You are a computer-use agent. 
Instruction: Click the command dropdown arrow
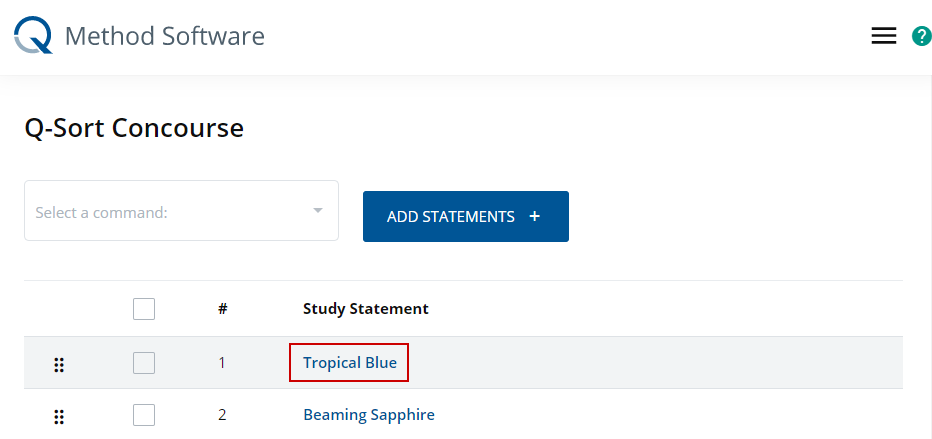pyautogui.click(x=317, y=211)
